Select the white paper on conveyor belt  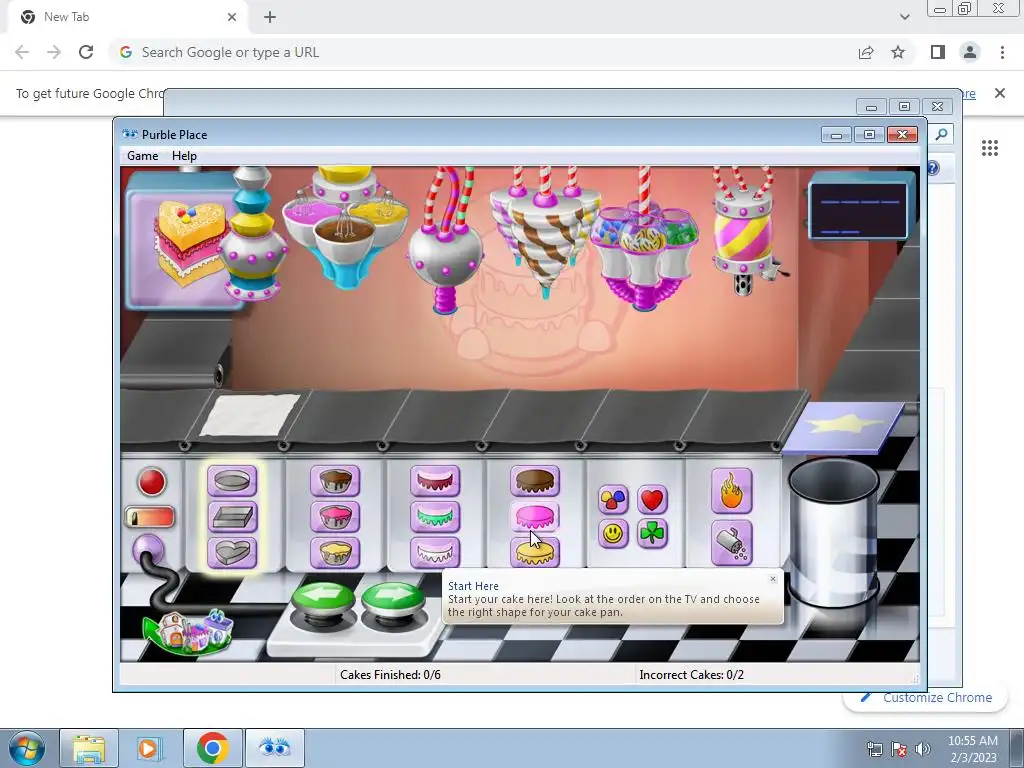pyautogui.click(x=250, y=414)
